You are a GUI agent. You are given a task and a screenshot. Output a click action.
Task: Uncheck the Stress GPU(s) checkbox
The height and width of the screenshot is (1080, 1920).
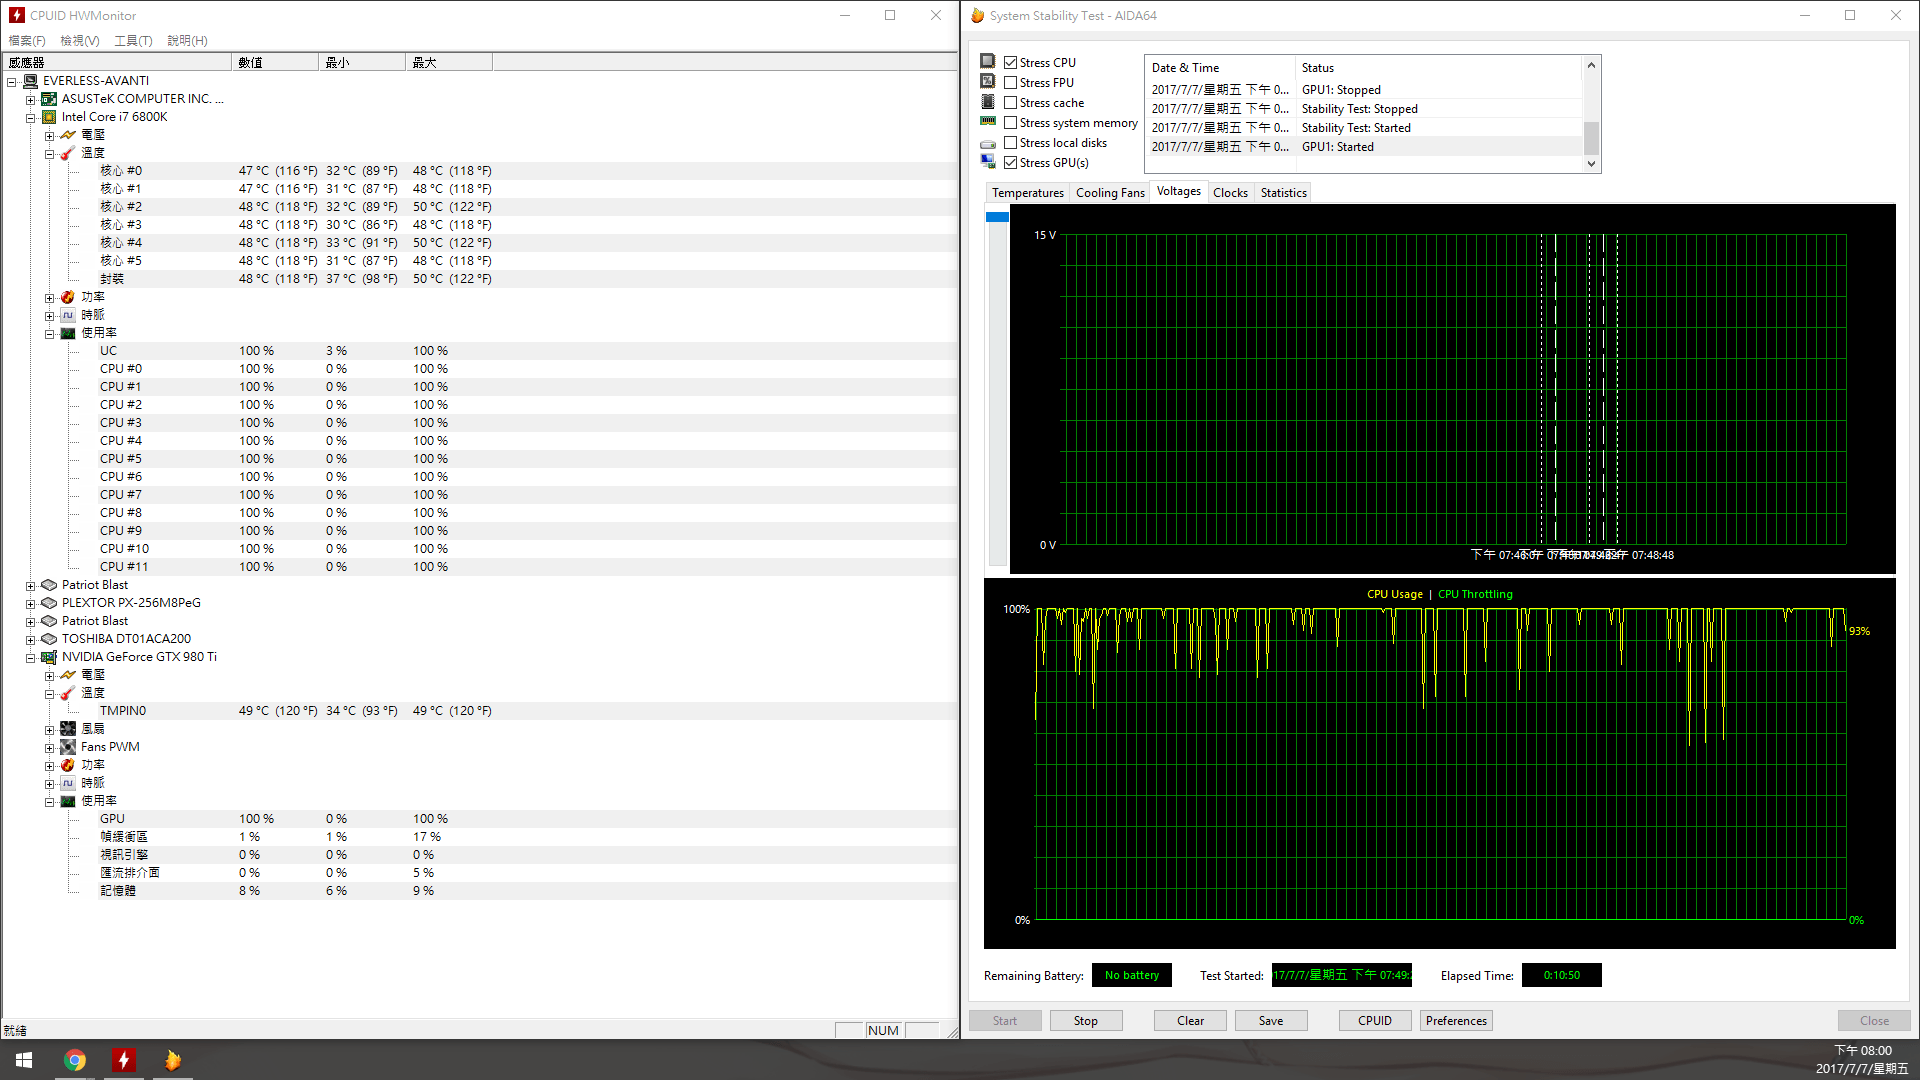[x=1011, y=163]
